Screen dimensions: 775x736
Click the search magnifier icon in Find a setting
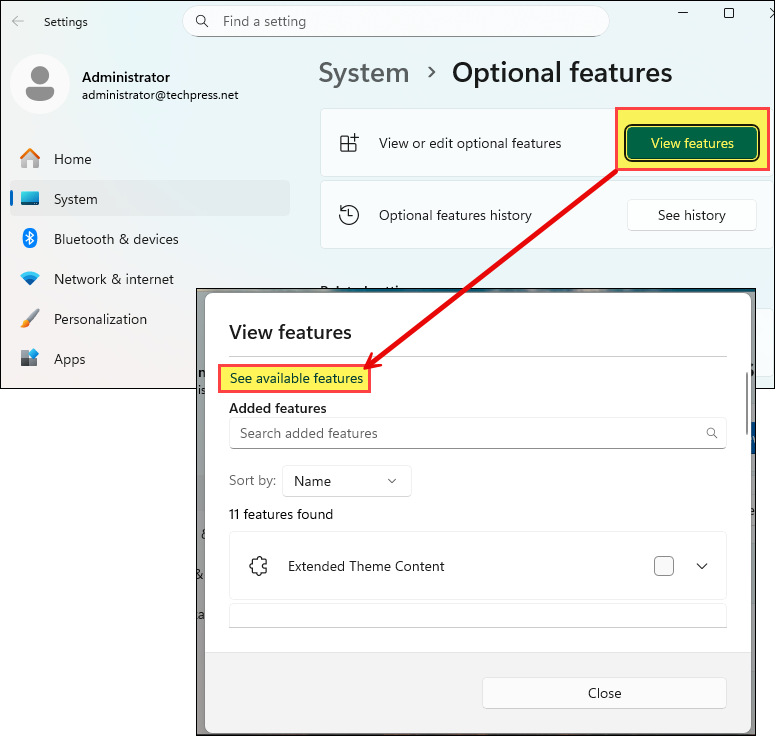[x=202, y=21]
